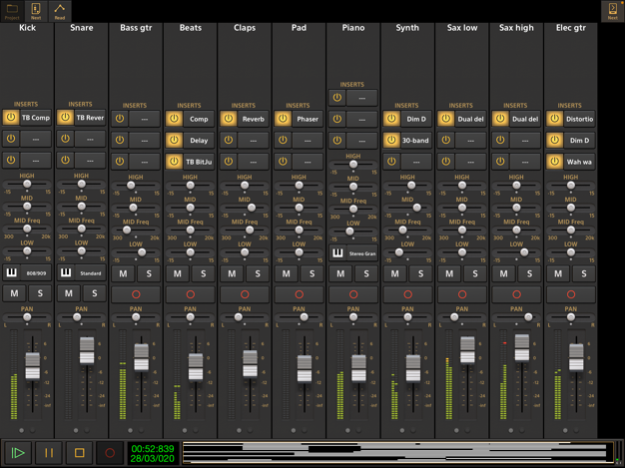Toggle power for Elec gtr Wah wa insert
The image size is (625, 468).
(554, 161)
